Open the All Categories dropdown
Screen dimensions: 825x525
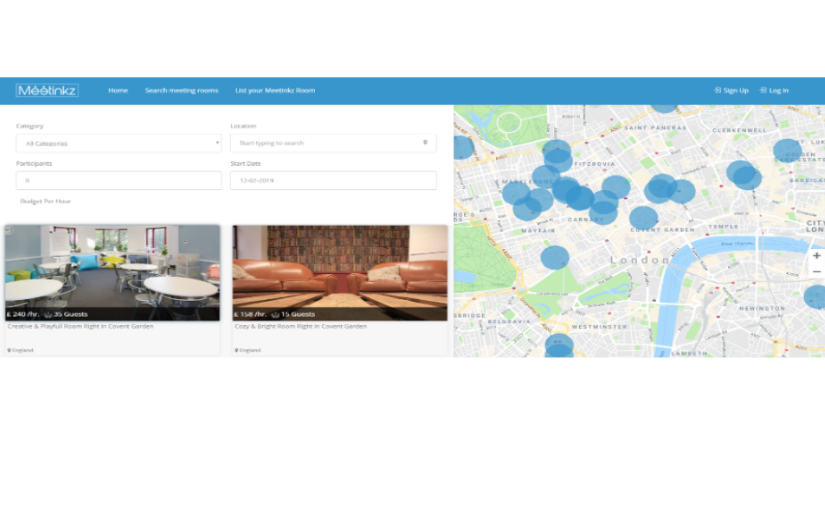coord(118,143)
